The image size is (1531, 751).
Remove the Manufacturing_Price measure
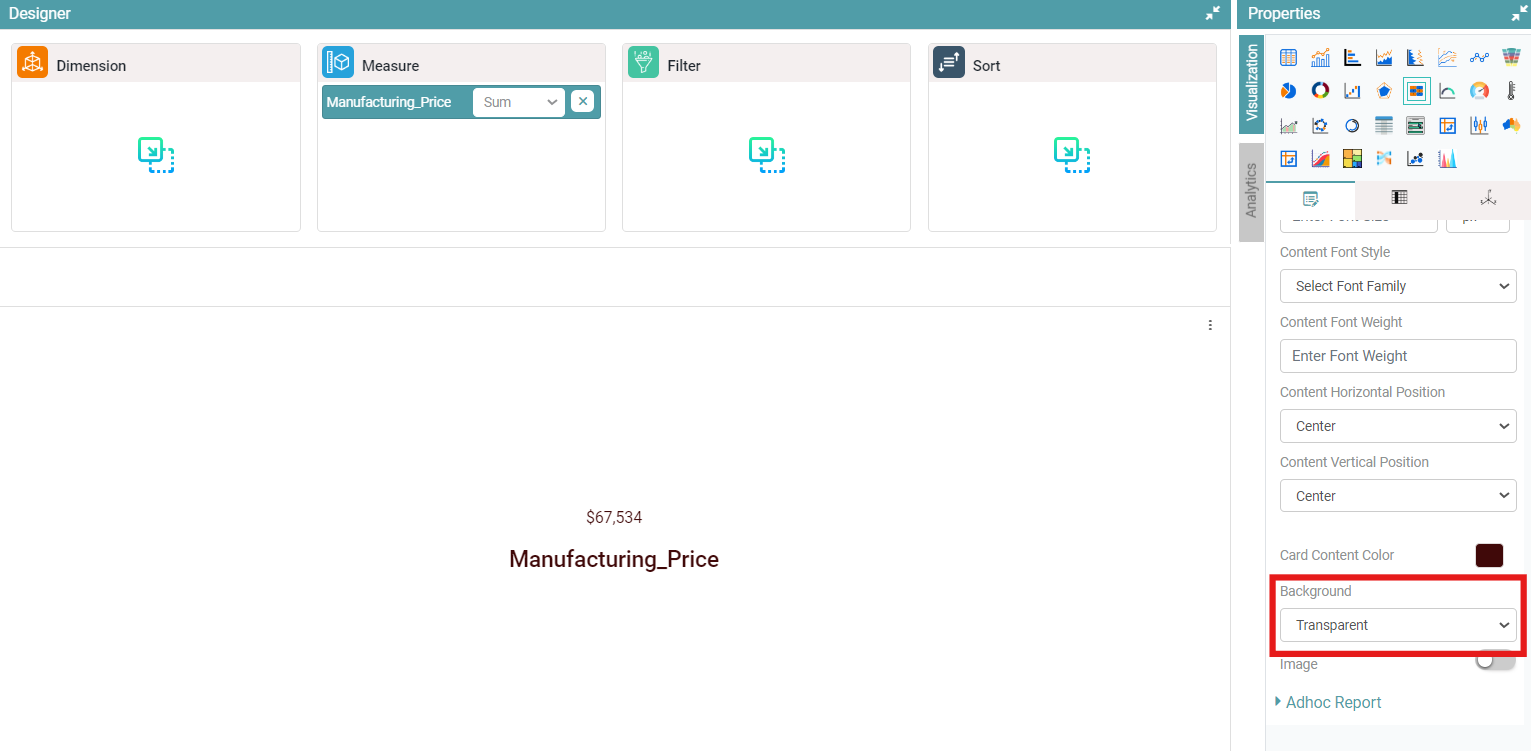(582, 101)
